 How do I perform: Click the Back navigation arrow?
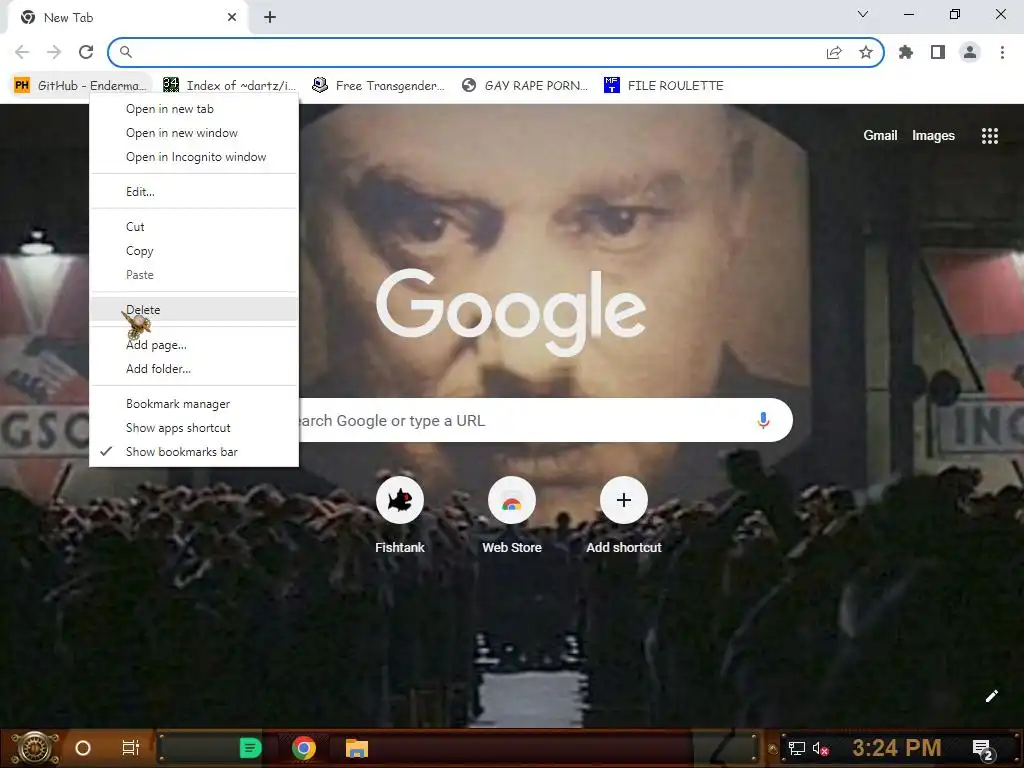[22, 52]
